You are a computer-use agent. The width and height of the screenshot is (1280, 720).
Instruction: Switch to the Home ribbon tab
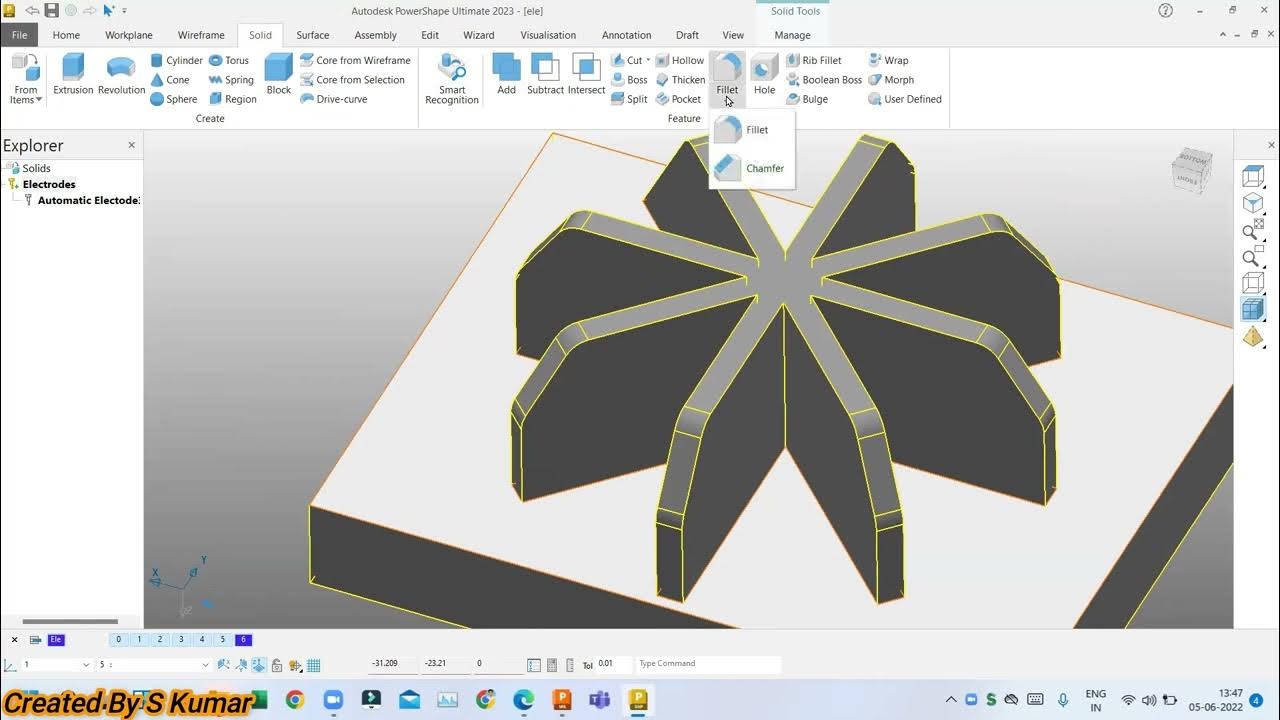pyautogui.click(x=66, y=35)
